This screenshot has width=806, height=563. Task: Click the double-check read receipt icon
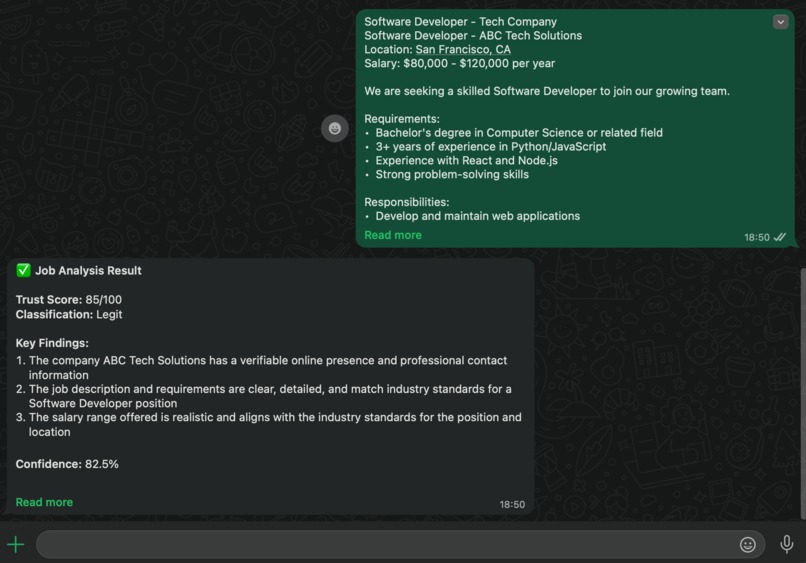coord(780,237)
